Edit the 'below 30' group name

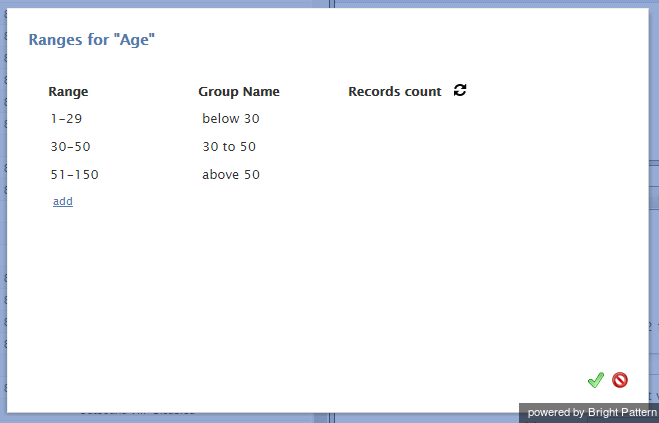[231, 119]
